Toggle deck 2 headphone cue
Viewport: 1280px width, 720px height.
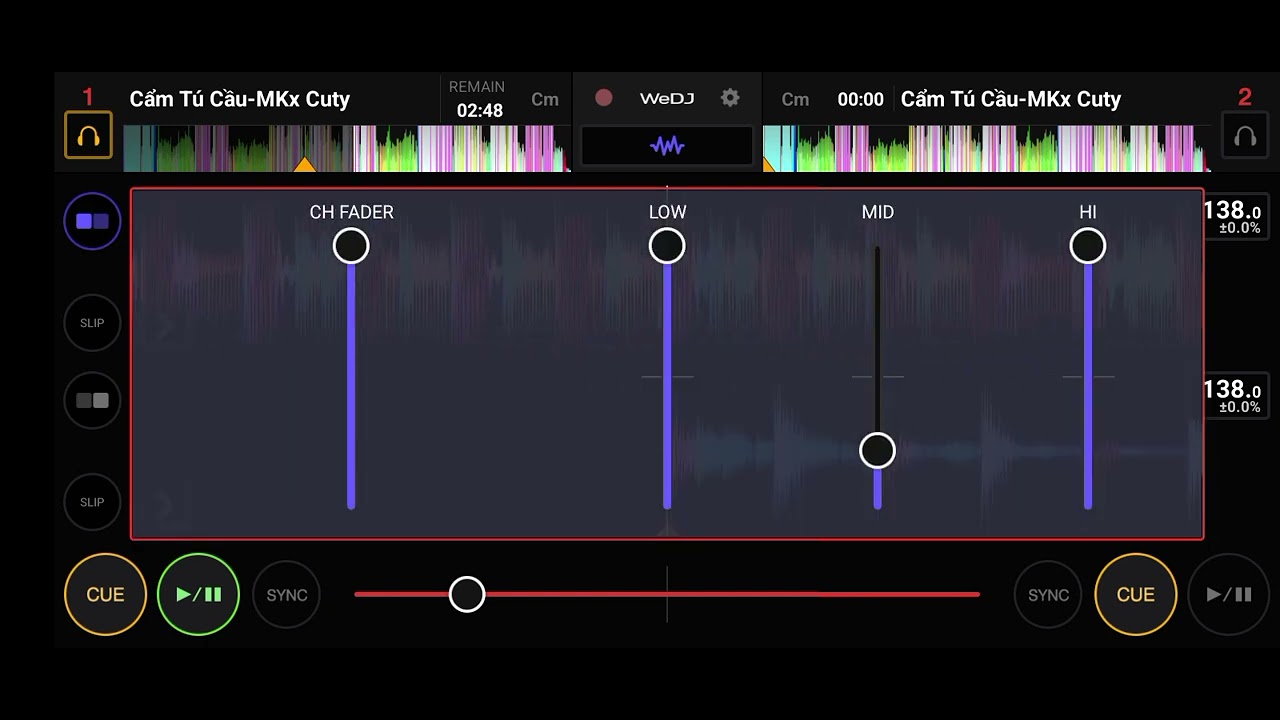coord(1245,135)
